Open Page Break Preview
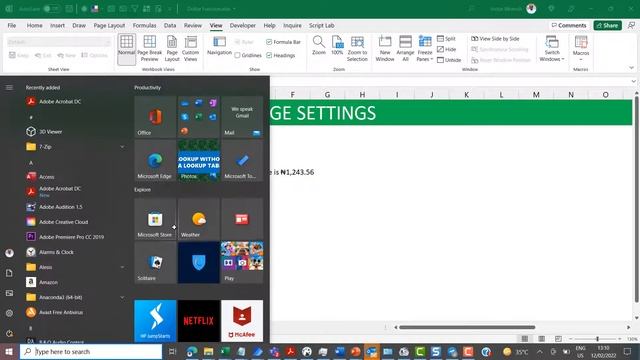Image resolution: width=640 pixels, height=360 pixels. (x=149, y=49)
